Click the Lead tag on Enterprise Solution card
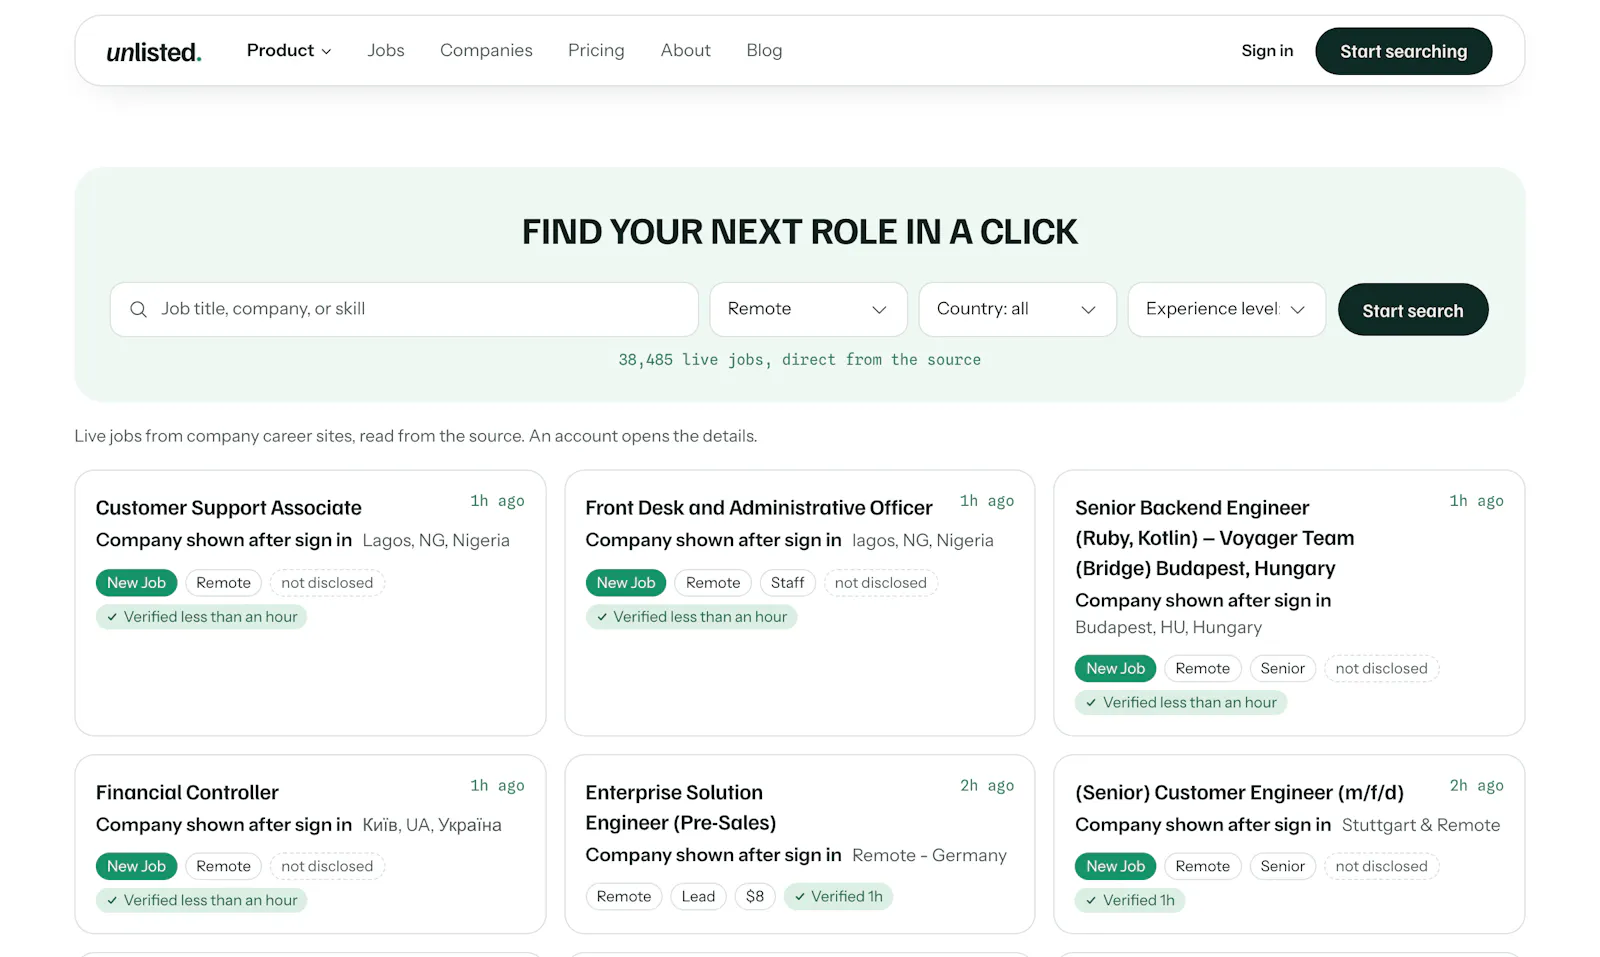Image resolution: width=1600 pixels, height=957 pixels. coord(698,897)
